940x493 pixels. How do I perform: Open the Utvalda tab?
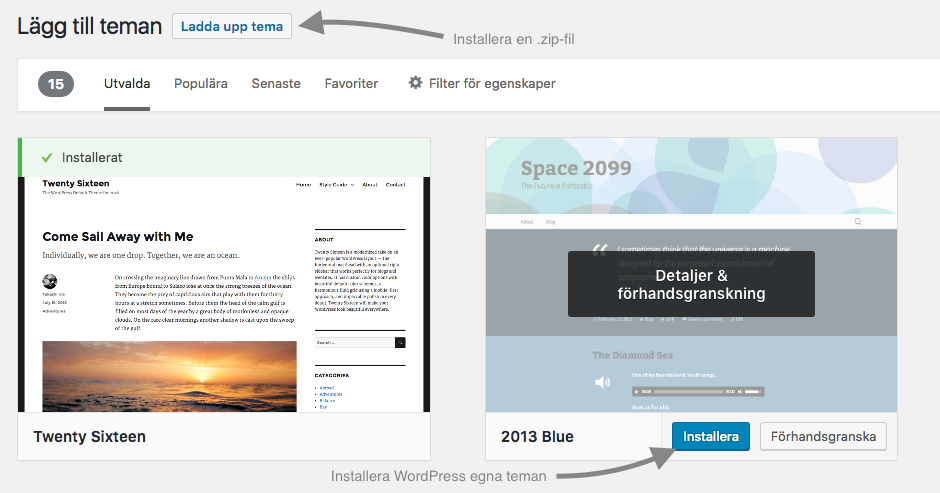tap(127, 83)
